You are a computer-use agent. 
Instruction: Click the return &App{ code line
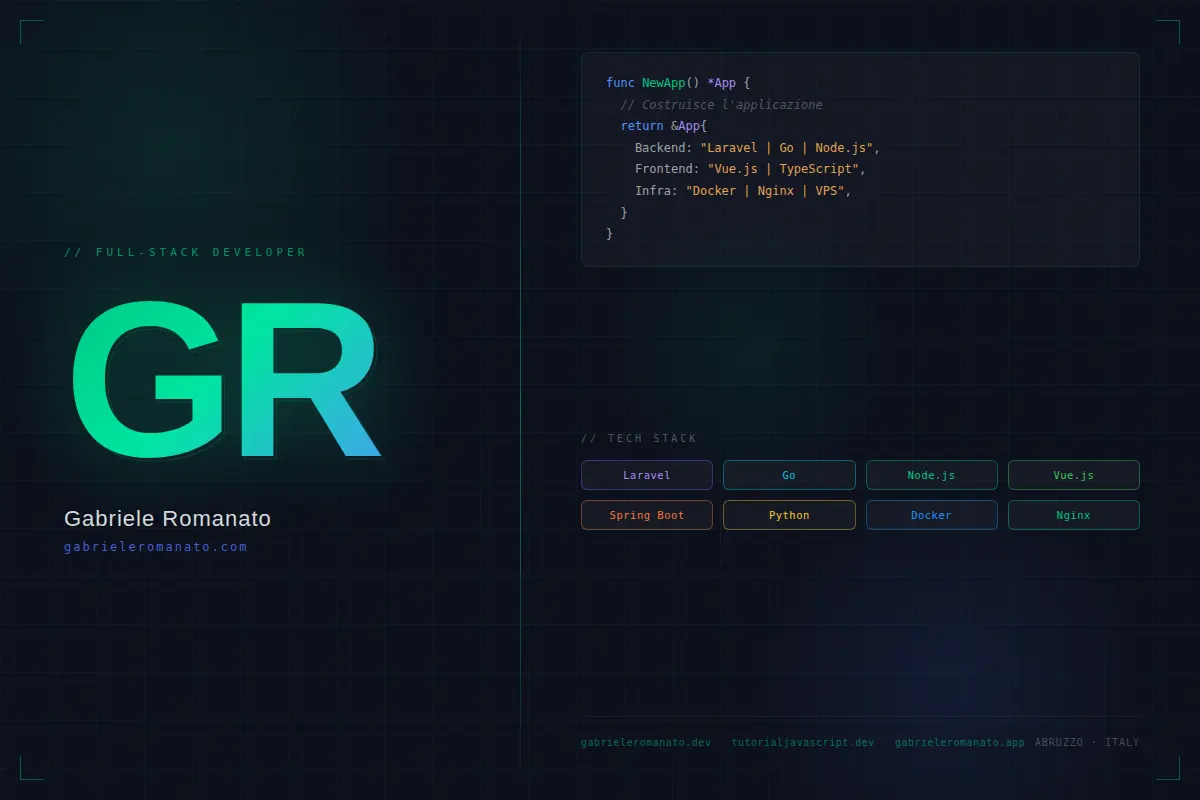coord(664,126)
